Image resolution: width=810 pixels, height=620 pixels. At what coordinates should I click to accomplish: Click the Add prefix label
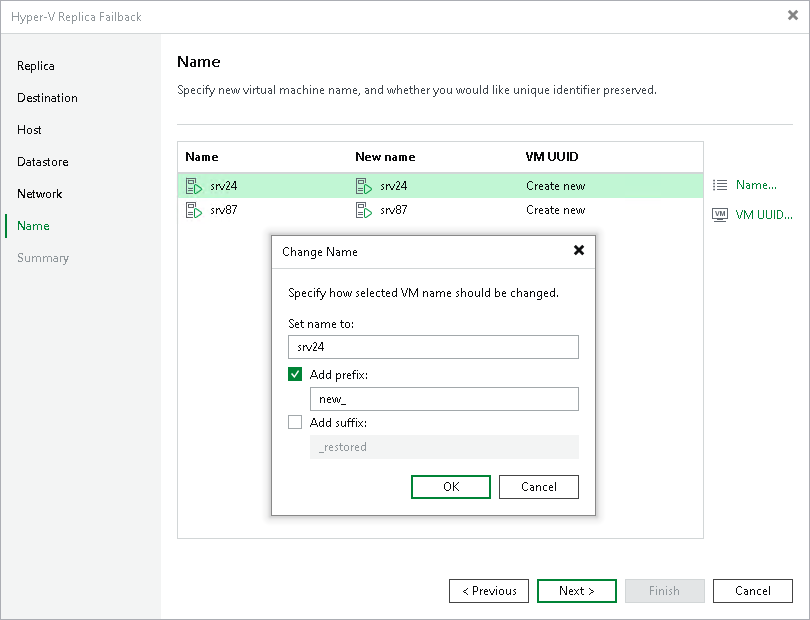point(339,375)
